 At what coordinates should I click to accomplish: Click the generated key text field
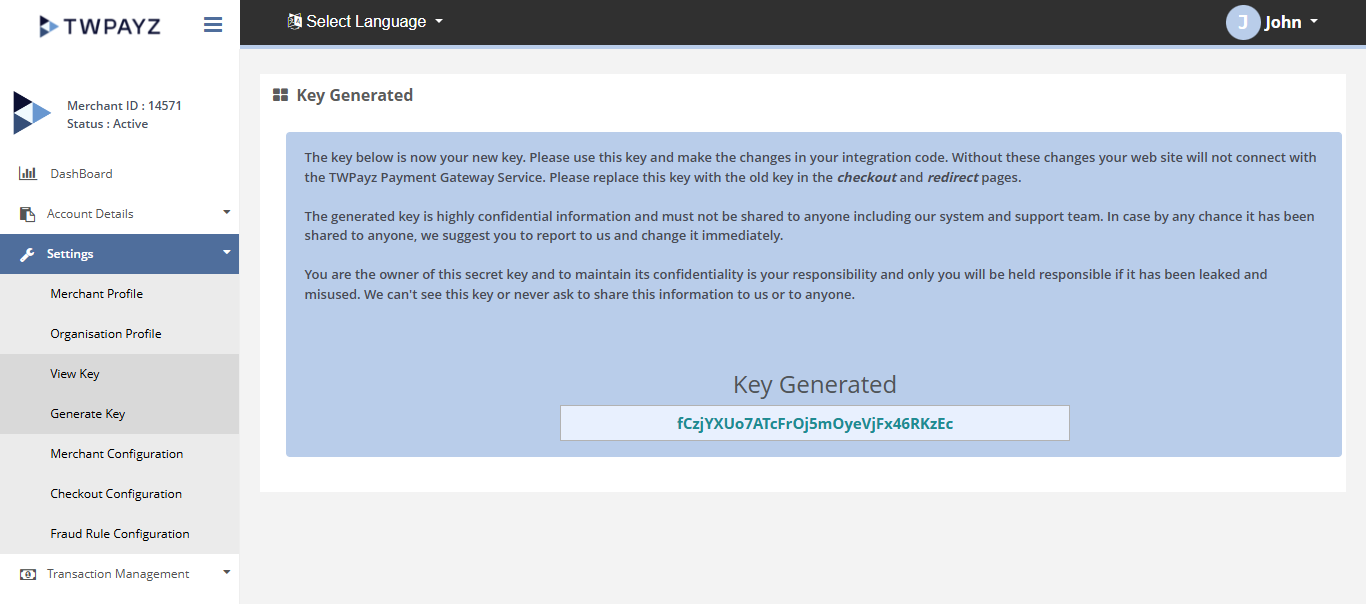(x=814, y=423)
